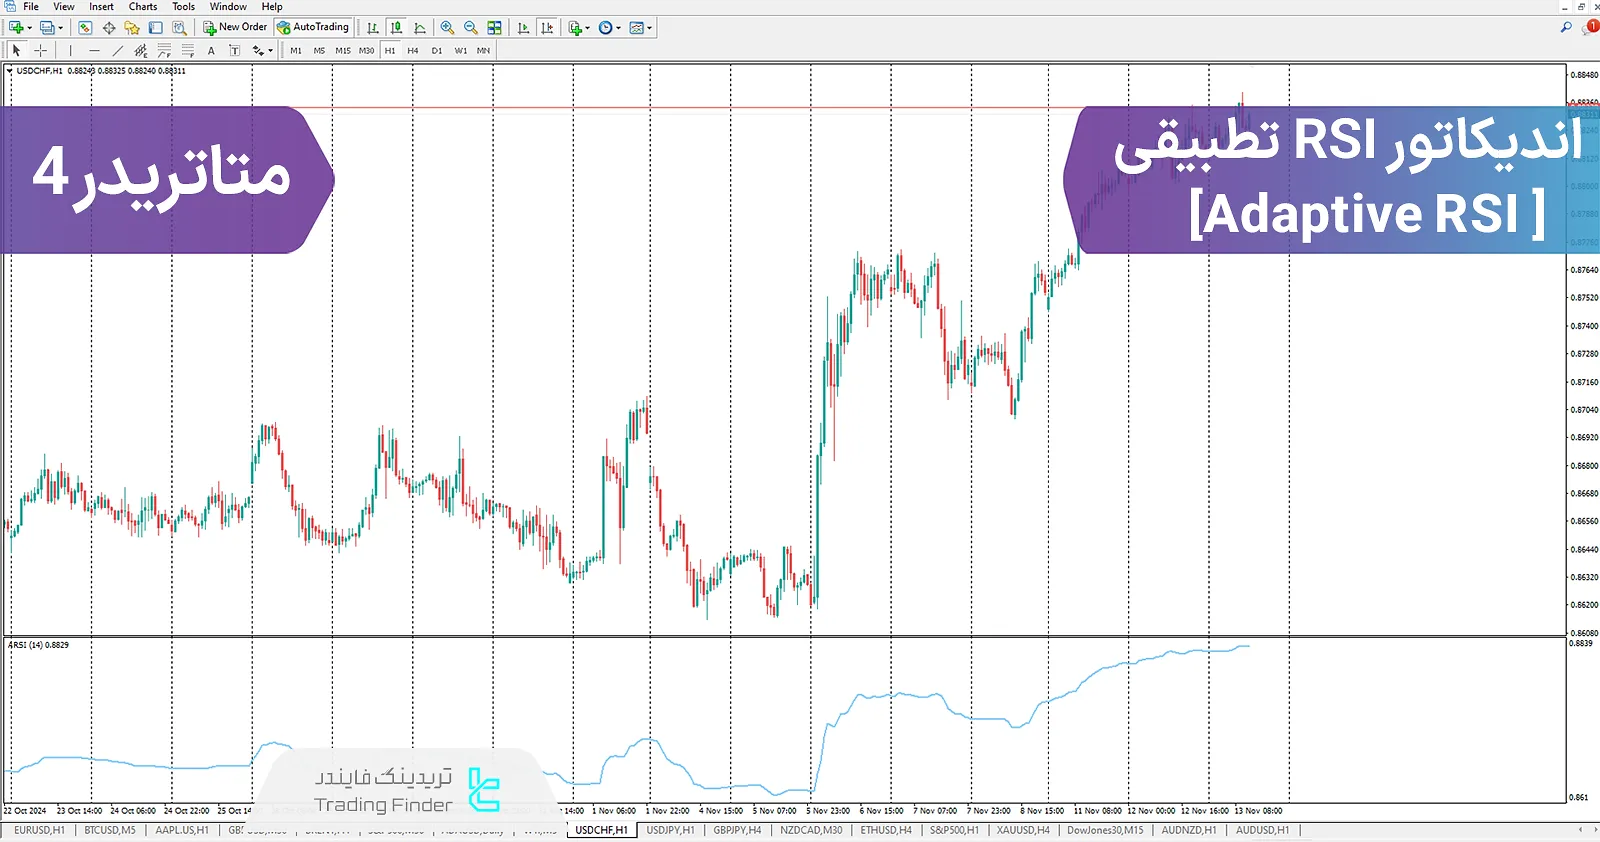
Task: Switch to USDJPY,H1 chart tab
Action: [x=670, y=830]
